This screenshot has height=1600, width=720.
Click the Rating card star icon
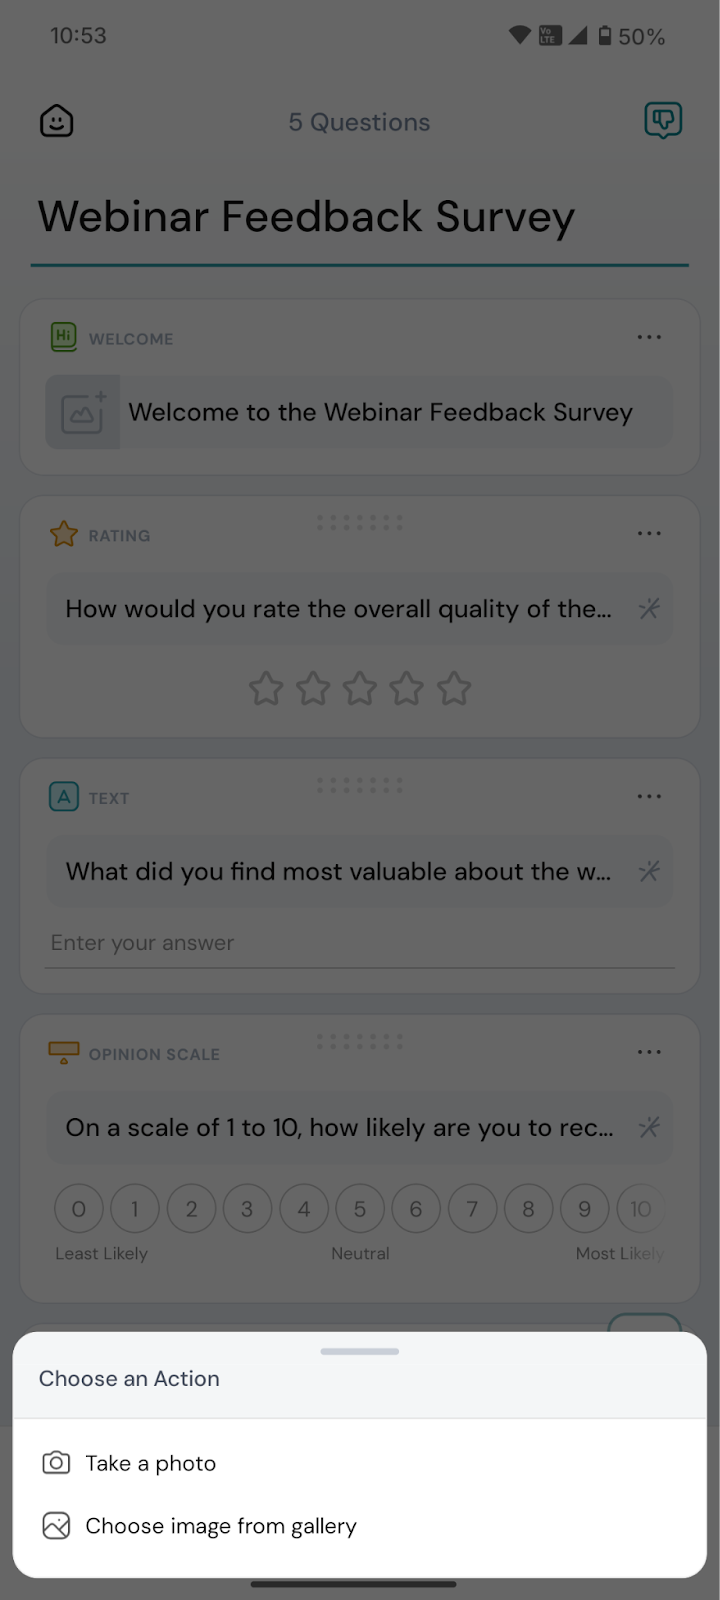pos(64,534)
